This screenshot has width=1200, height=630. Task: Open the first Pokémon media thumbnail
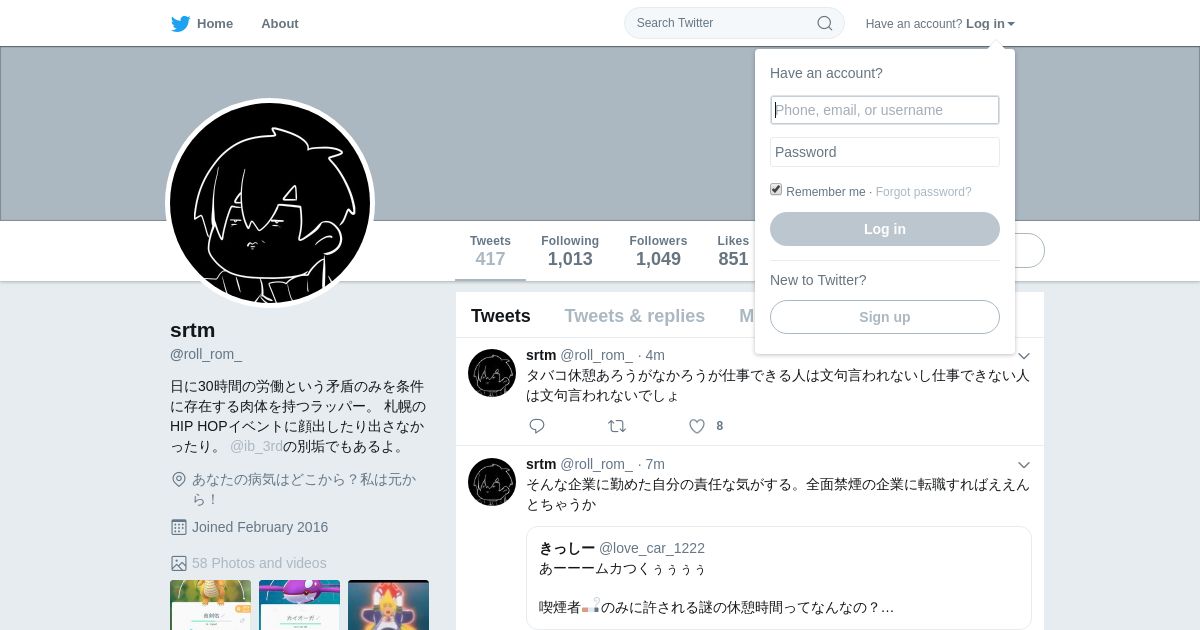tap(210, 605)
